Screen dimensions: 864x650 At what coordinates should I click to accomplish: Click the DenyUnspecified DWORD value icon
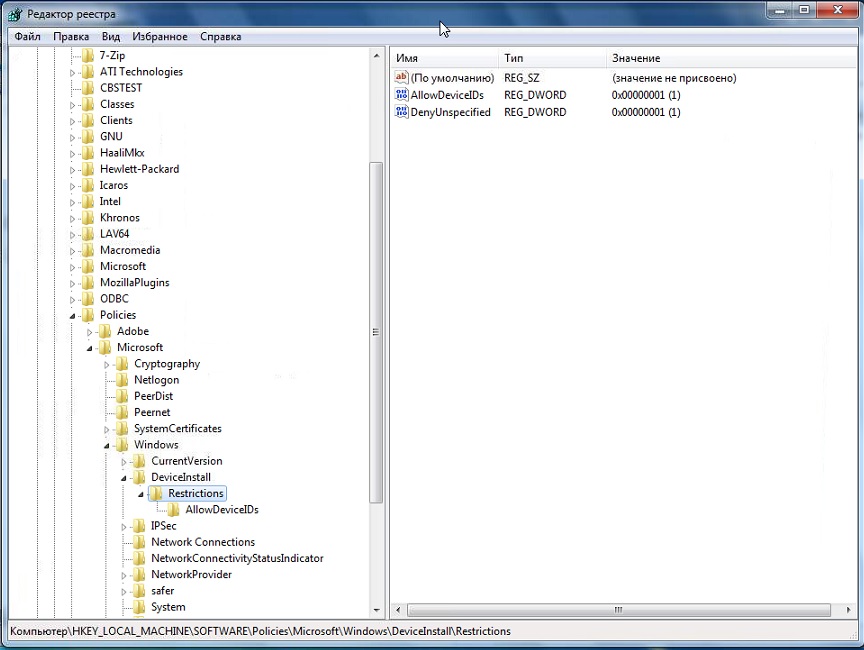tap(402, 112)
